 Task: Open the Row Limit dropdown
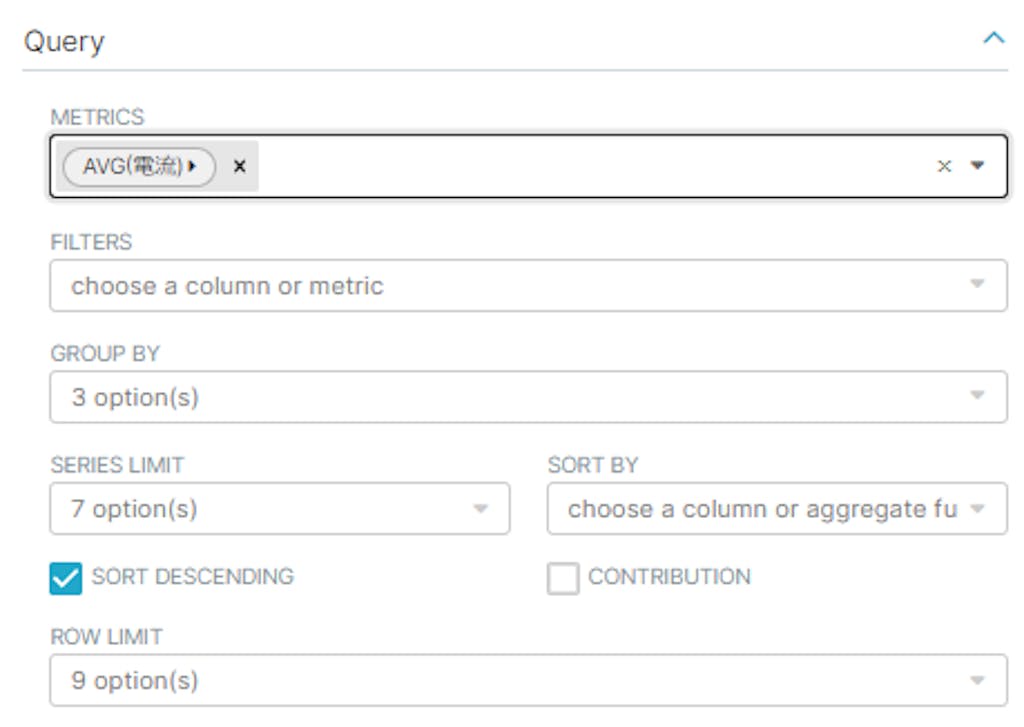point(500,681)
